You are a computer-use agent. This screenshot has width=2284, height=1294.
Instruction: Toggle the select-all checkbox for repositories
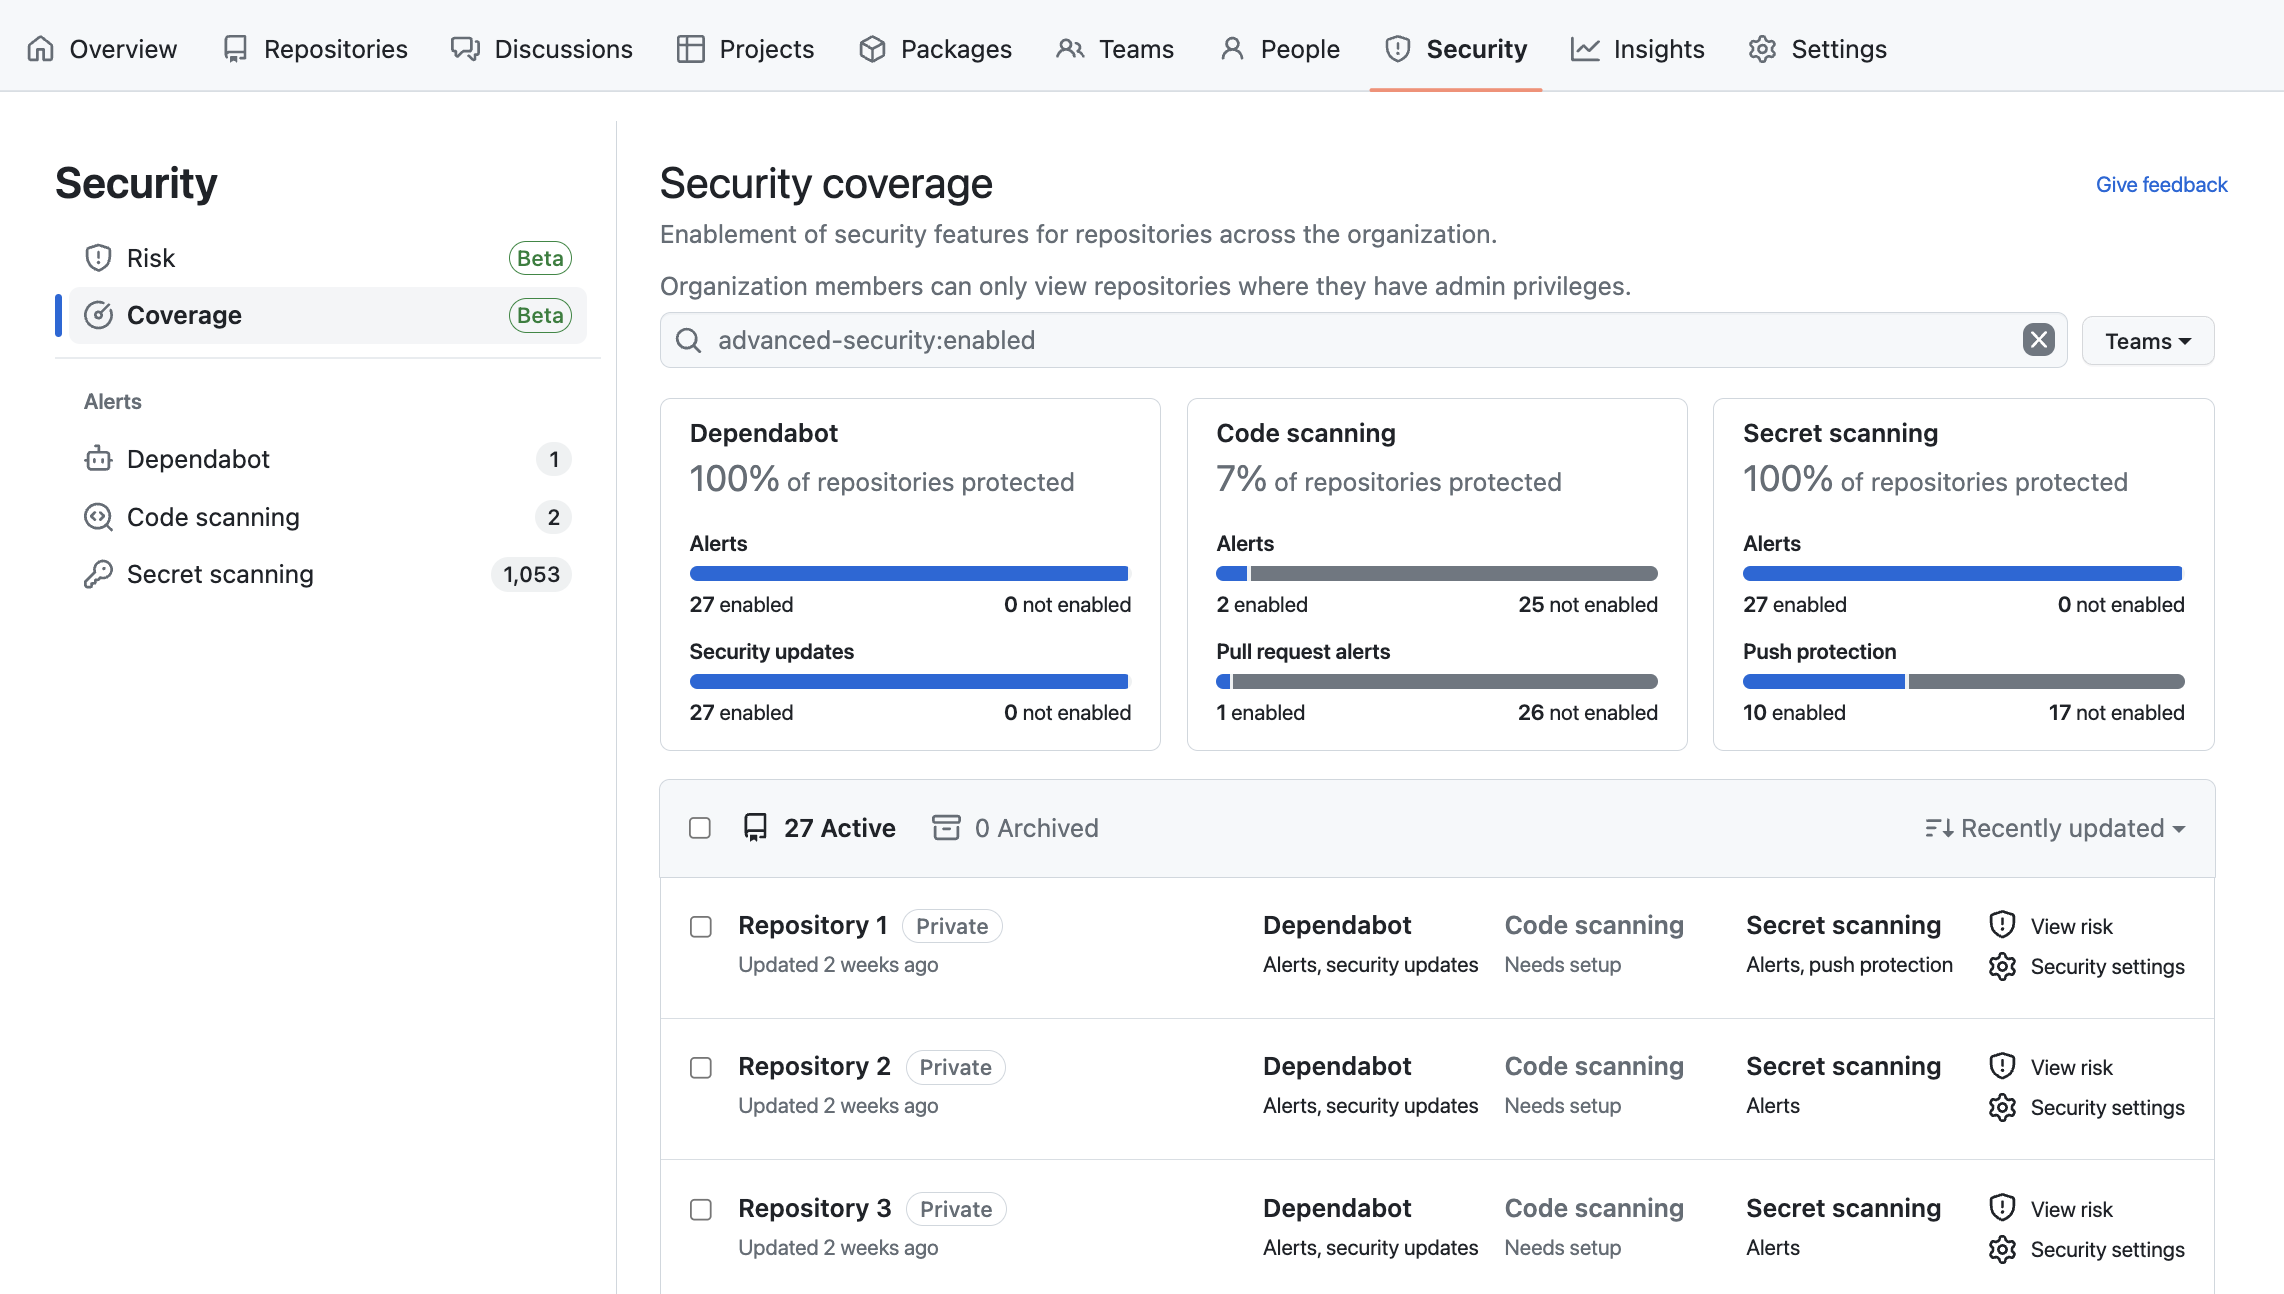click(x=701, y=828)
